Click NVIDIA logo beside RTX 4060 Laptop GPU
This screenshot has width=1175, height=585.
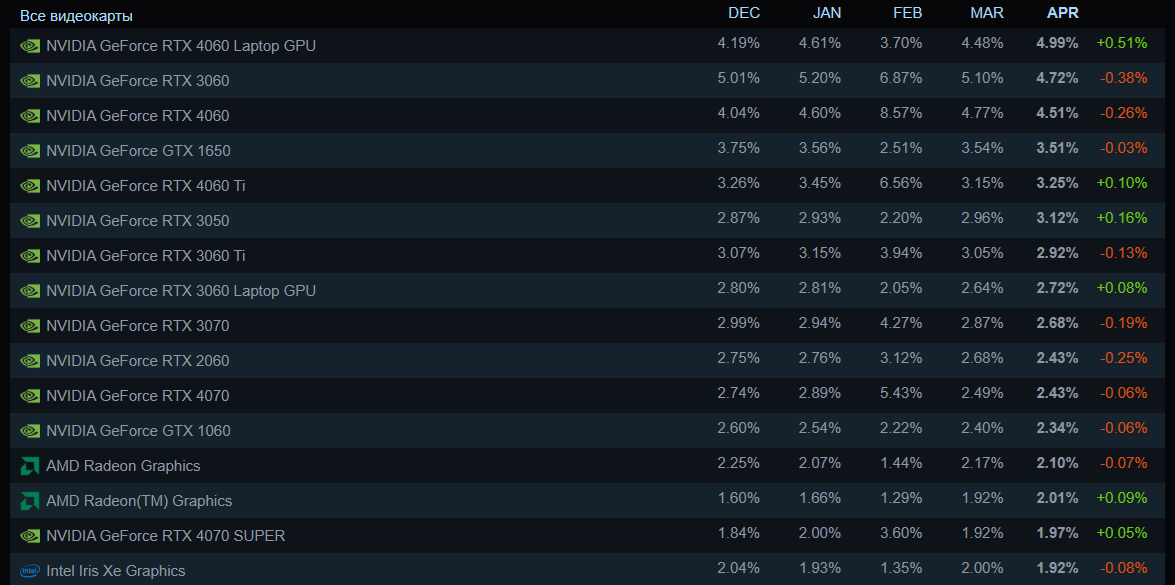pos(30,45)
